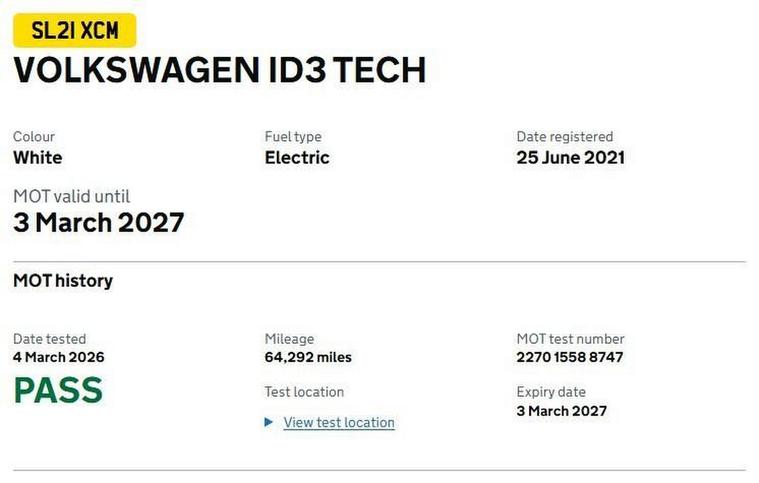The height and width of the screenshot is (483, 759).
Task: Click the Date tested label
Action: click(x=50, y=339)
